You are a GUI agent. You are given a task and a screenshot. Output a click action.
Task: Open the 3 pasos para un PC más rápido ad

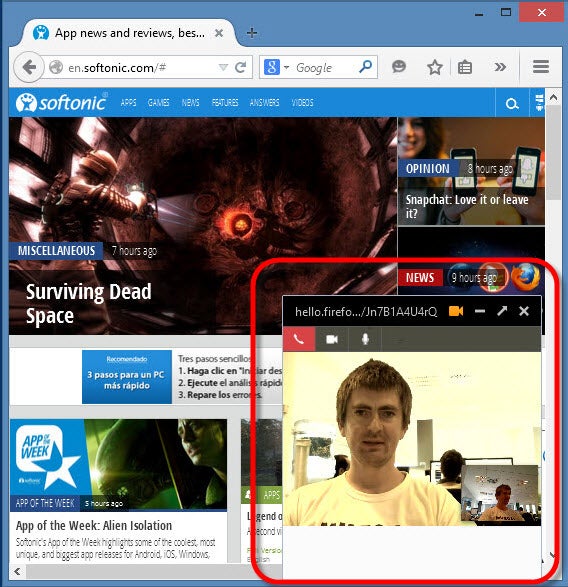pos(127,377)
